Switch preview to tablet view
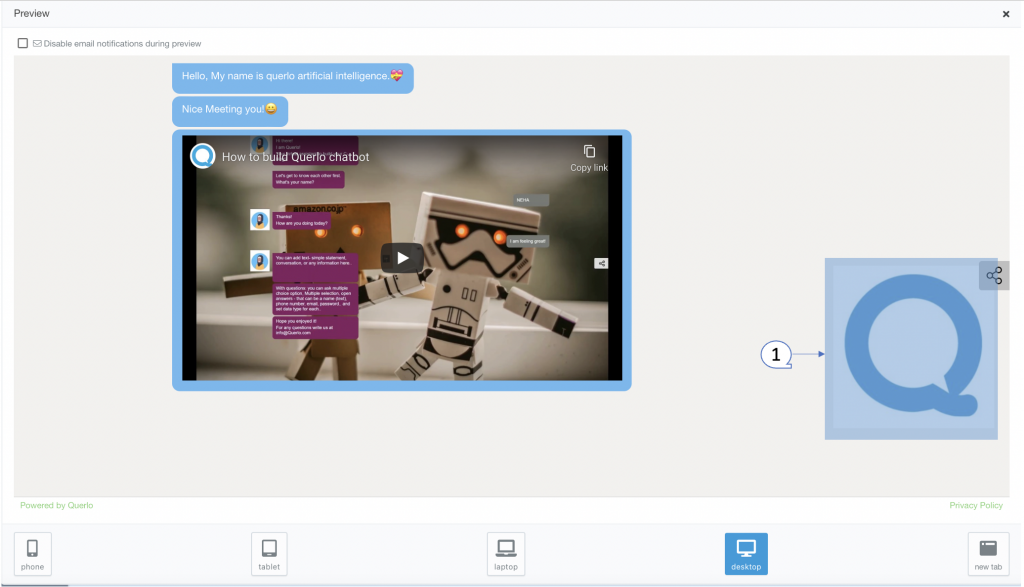 pos(269,554)
